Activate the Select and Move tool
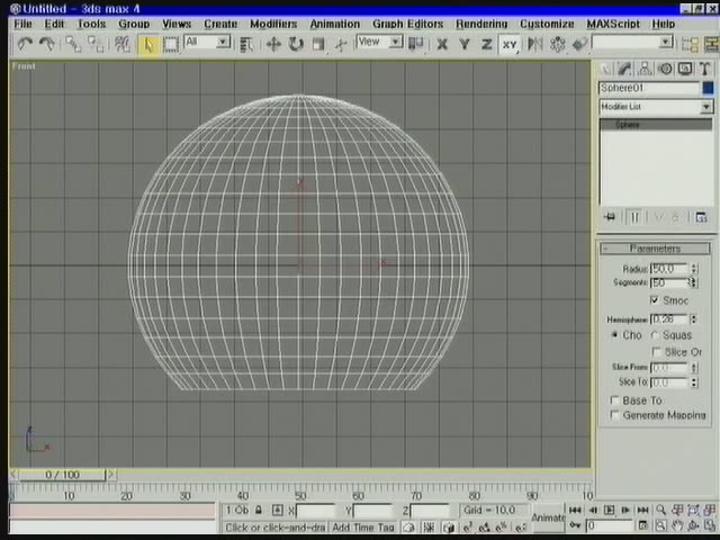Screen dimensions: 720x540 click(x=273, y=45)
